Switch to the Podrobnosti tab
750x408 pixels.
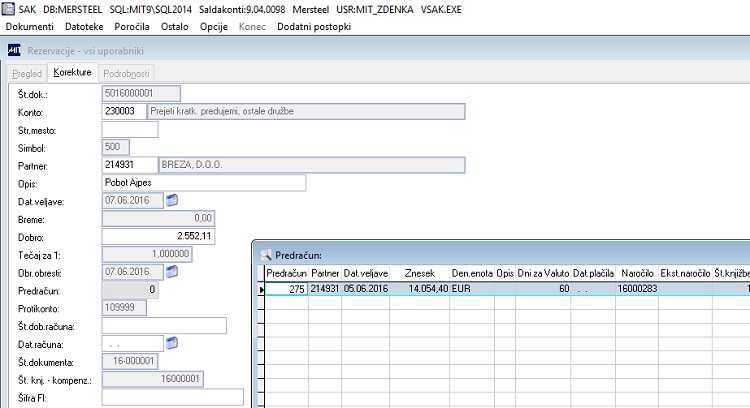(126, 74)
